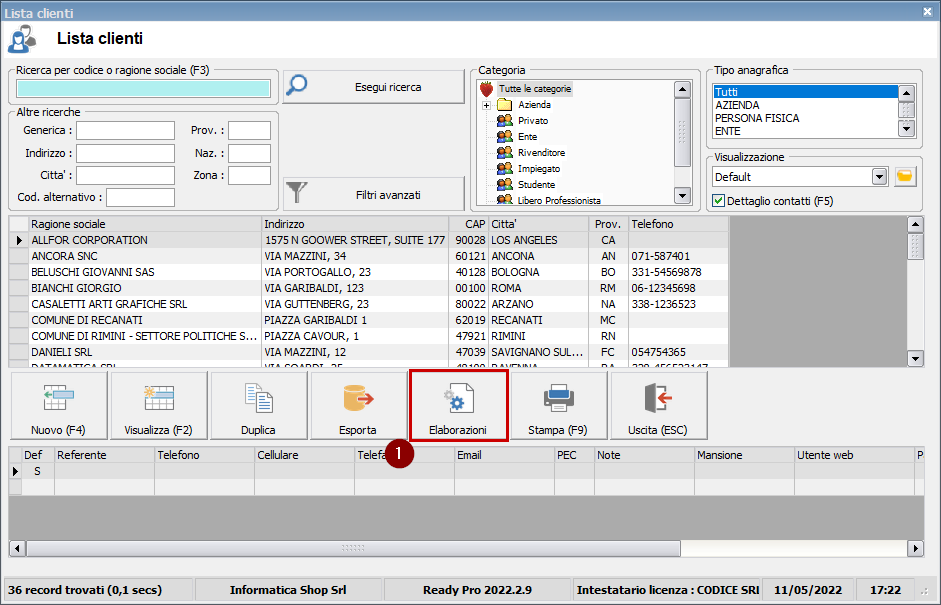The height and width of the screenshot is (605, 941).
Task: Click the Telefono header in client grid
Action: click(x=678, y=224)
